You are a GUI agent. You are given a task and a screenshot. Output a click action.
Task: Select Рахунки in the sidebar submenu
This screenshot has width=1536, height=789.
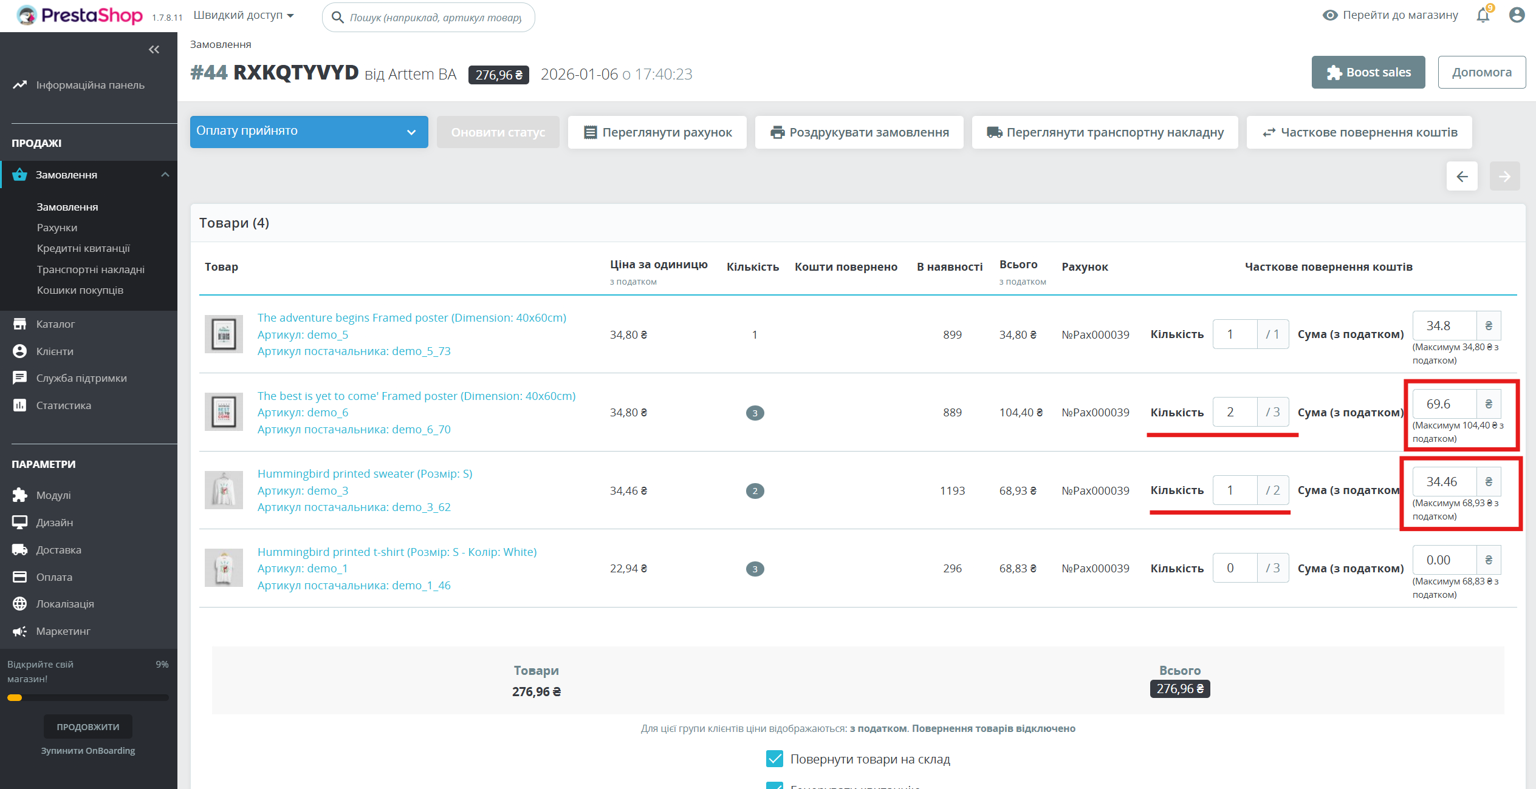[57, 227]
